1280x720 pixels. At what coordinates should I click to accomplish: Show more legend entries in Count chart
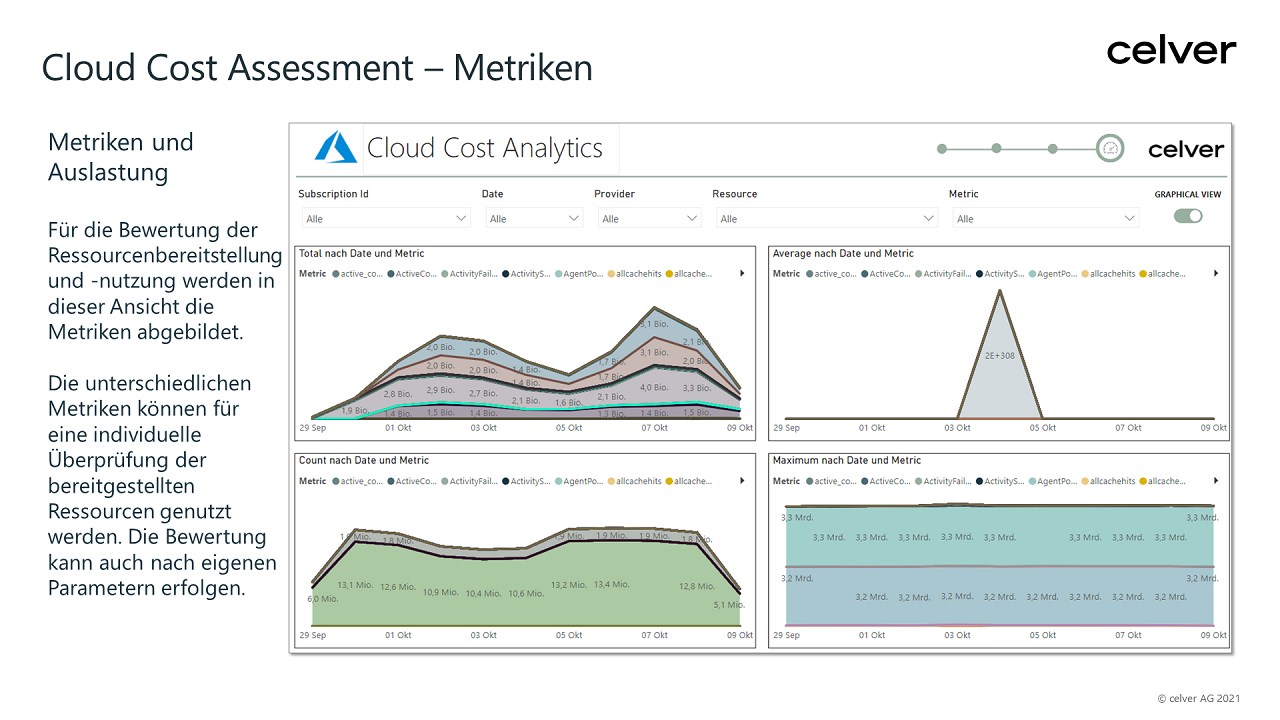742,481
